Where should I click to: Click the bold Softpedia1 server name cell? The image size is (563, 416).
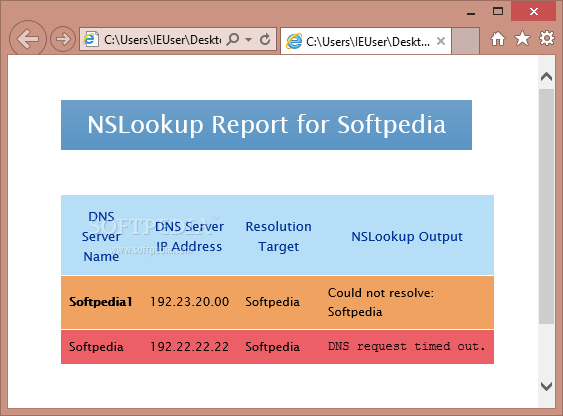pyautogui.click(x=101, y=302)
